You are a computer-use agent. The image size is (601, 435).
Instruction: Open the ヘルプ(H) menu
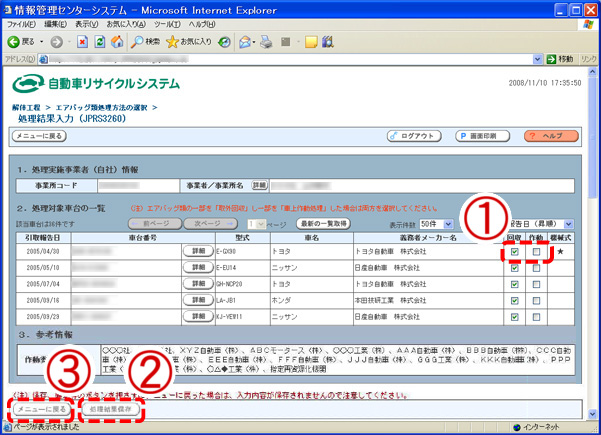pyautogui.click(x=202, y=24)
